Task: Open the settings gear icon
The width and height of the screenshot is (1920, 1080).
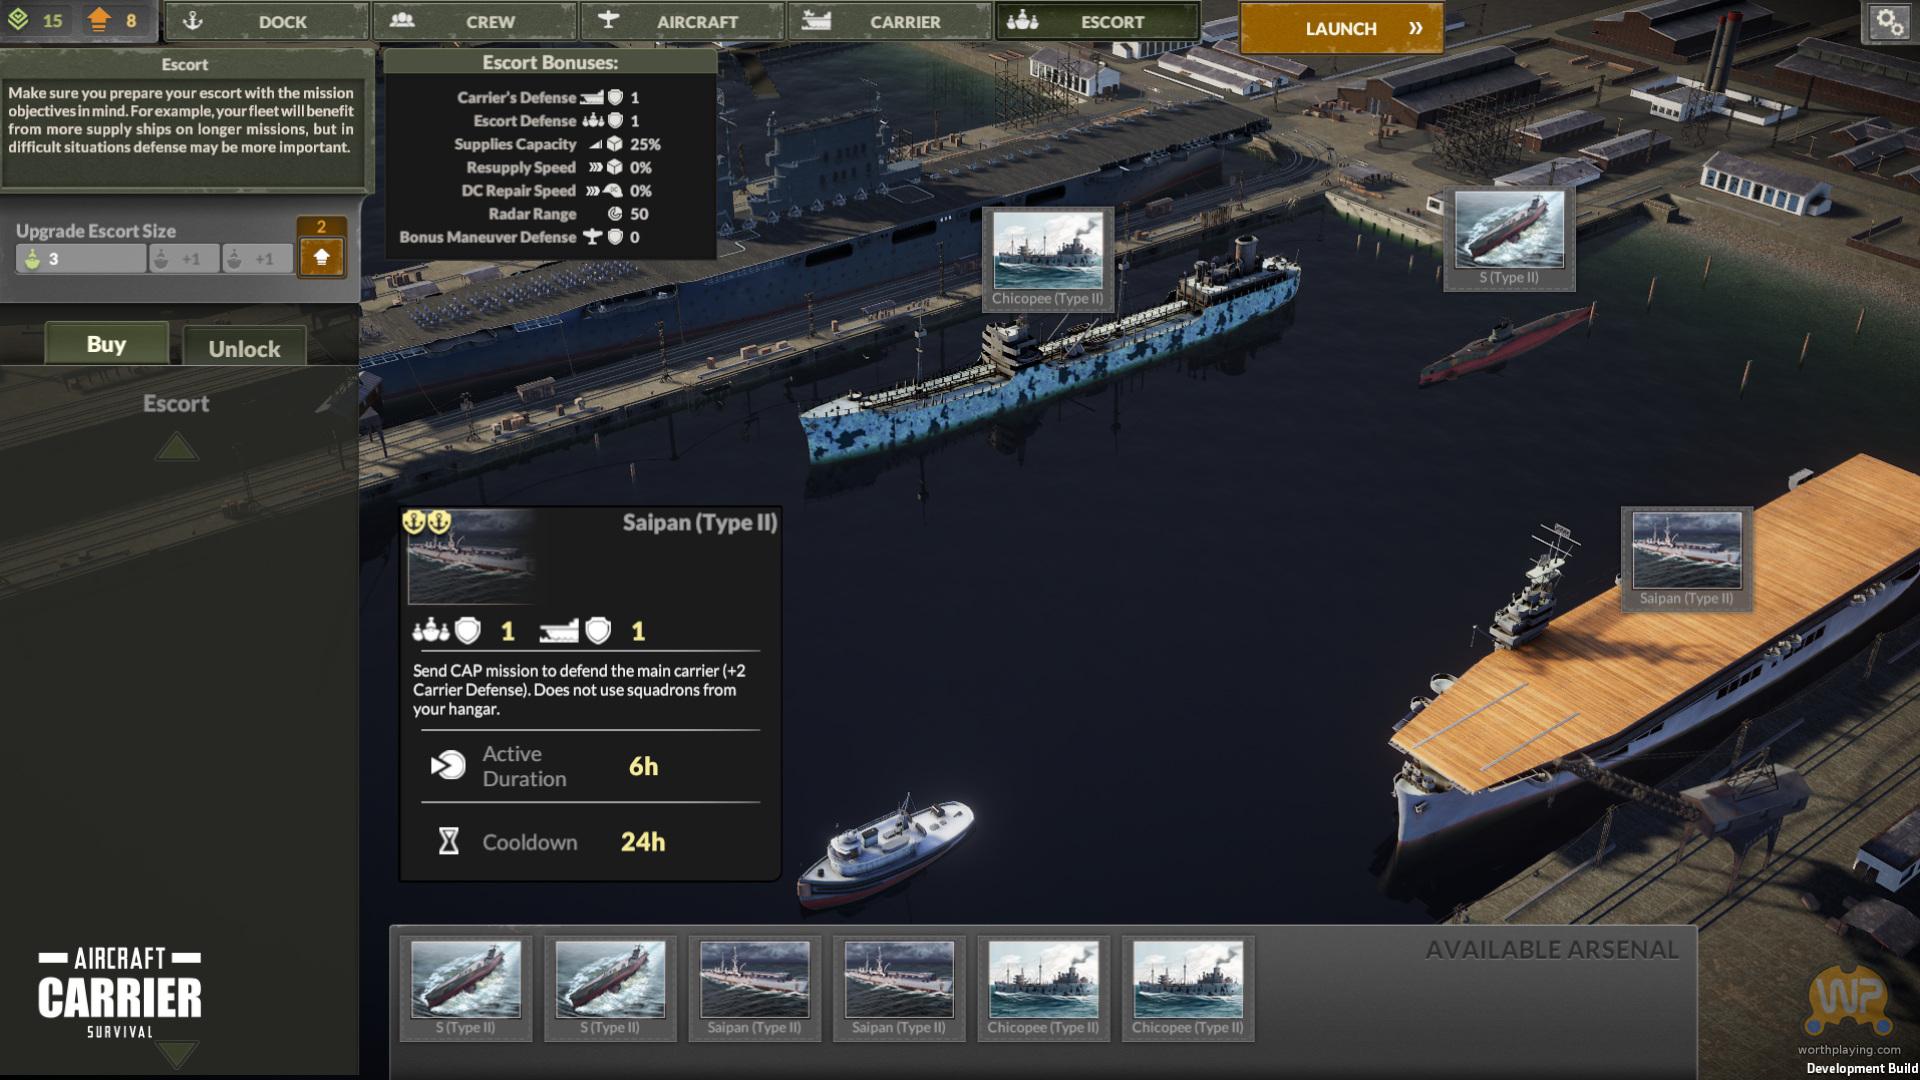Action: pyautogui.click(x=1889, y=22)
